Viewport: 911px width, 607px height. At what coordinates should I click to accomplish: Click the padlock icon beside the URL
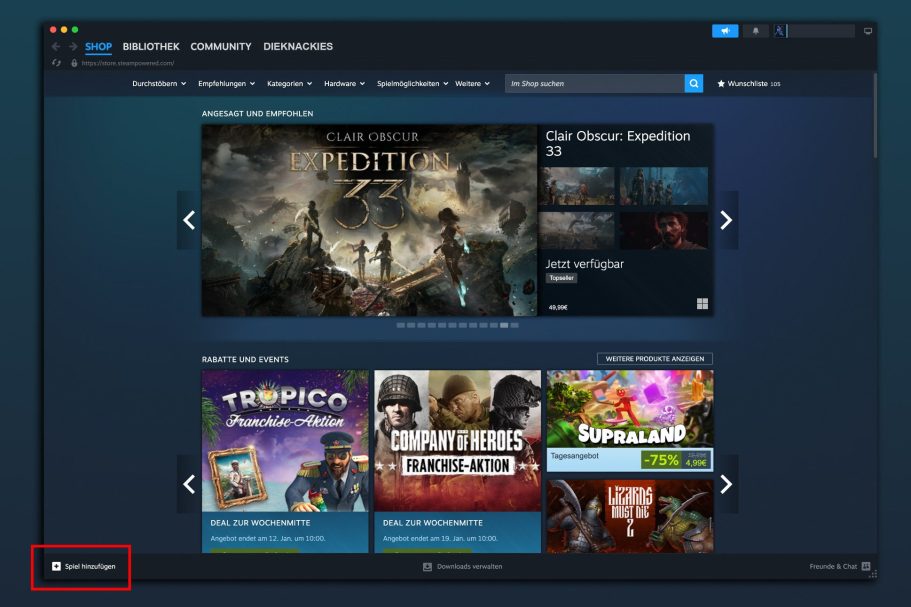point(74,63)
